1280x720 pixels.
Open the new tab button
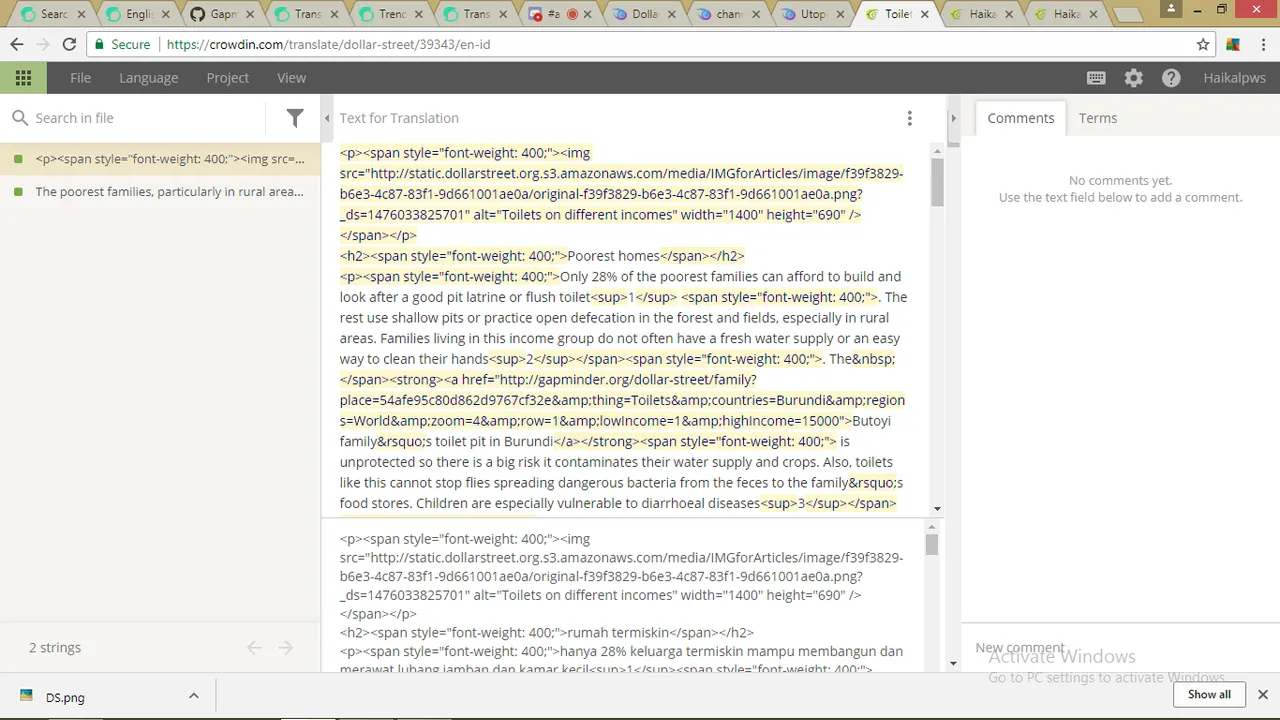pyautogui.click(x=1128, y=15)
